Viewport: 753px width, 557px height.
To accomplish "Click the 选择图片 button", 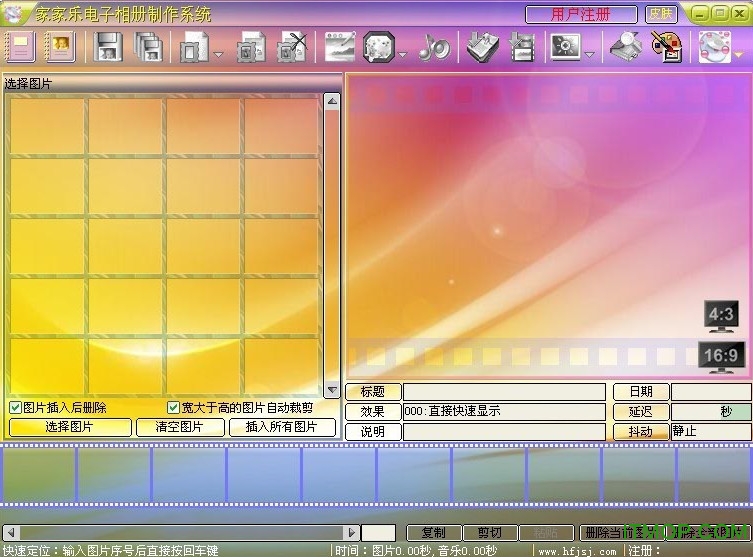I will [69, 427].
